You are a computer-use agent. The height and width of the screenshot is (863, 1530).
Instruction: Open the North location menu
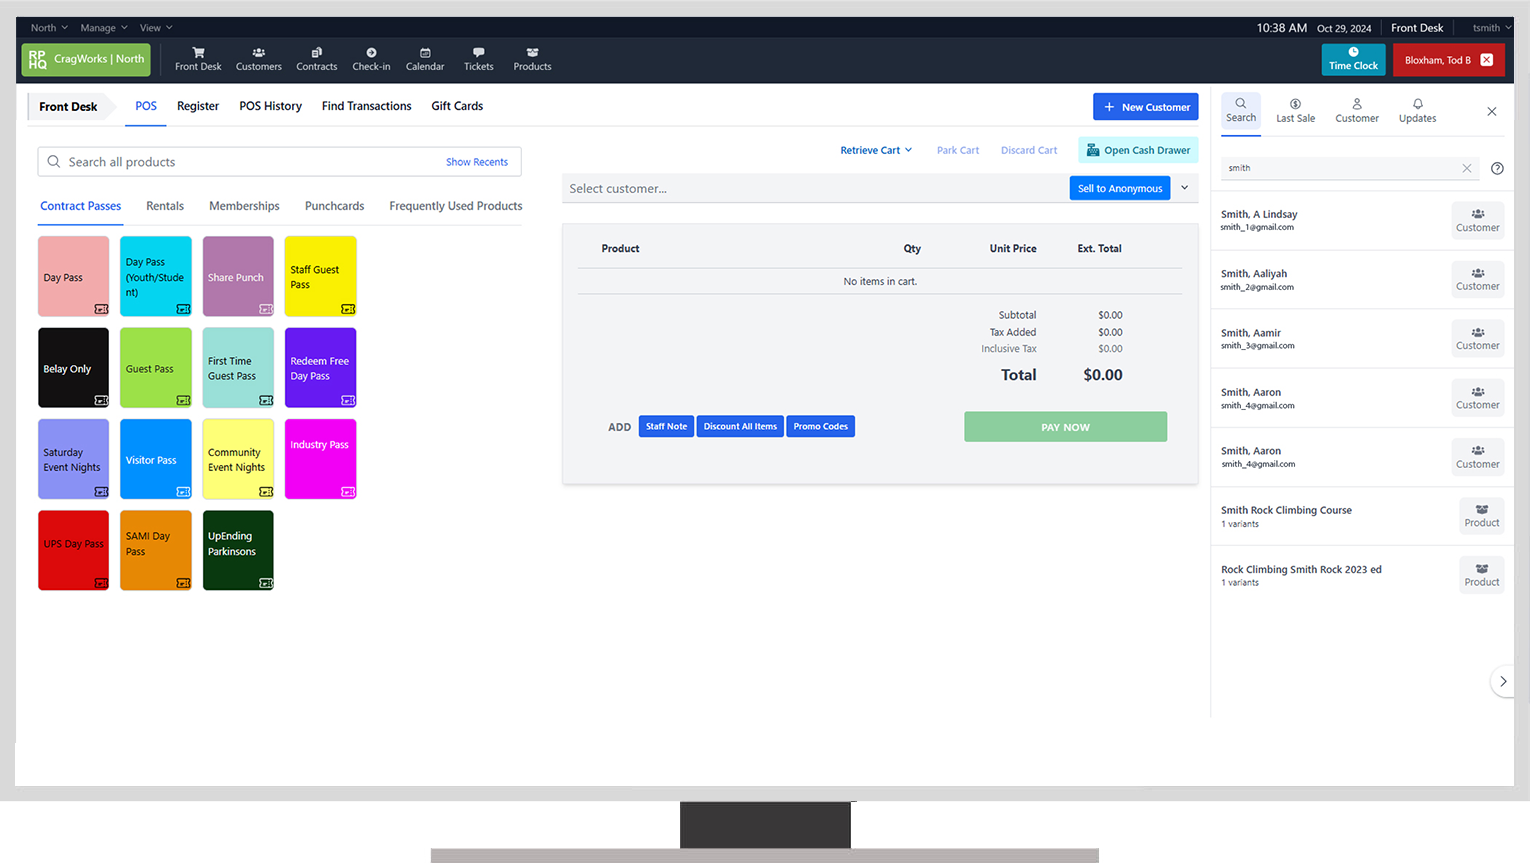tap(49, 28)
